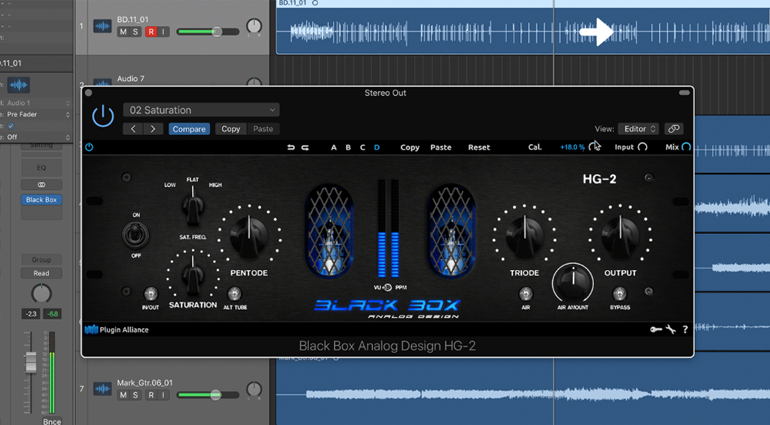This screenshot has height=425, width=770.
Task: Click the Reset button in plugin toolbar
Action: coord(479,147)
